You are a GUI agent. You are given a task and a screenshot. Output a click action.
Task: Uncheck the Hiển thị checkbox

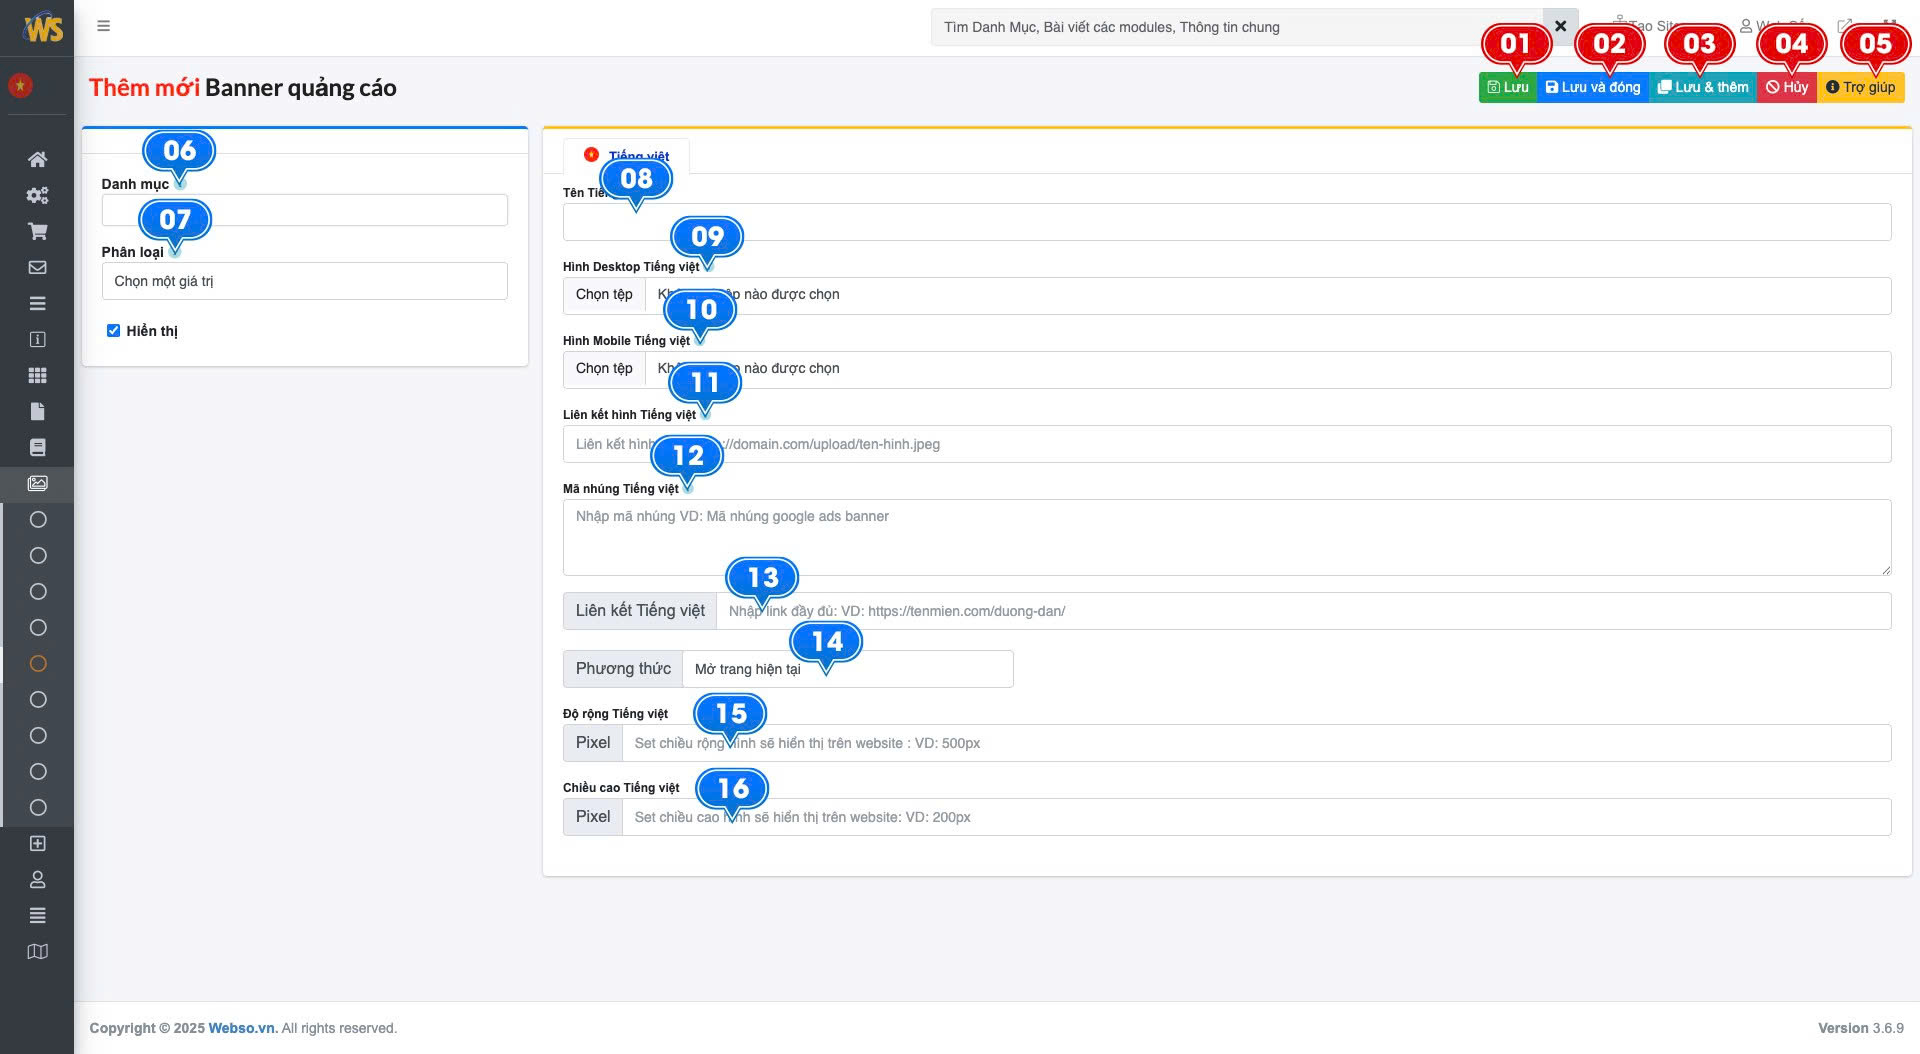pos(113,331)
